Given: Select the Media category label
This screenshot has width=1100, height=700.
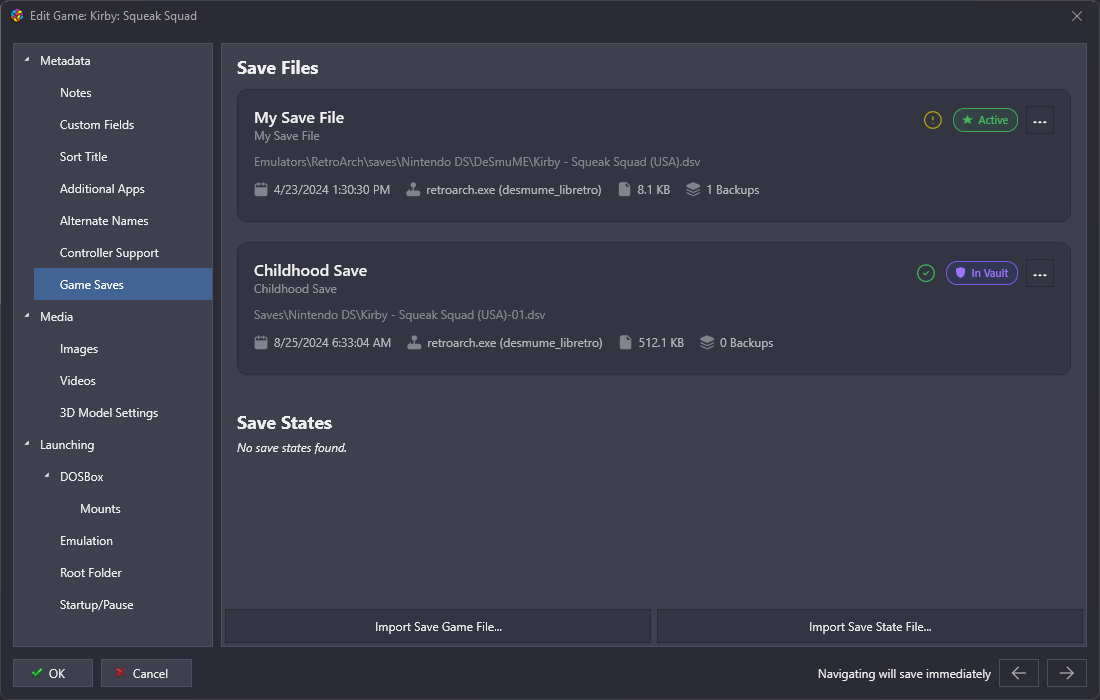Looking at the screenshot, I should click(x=56, y=316).
